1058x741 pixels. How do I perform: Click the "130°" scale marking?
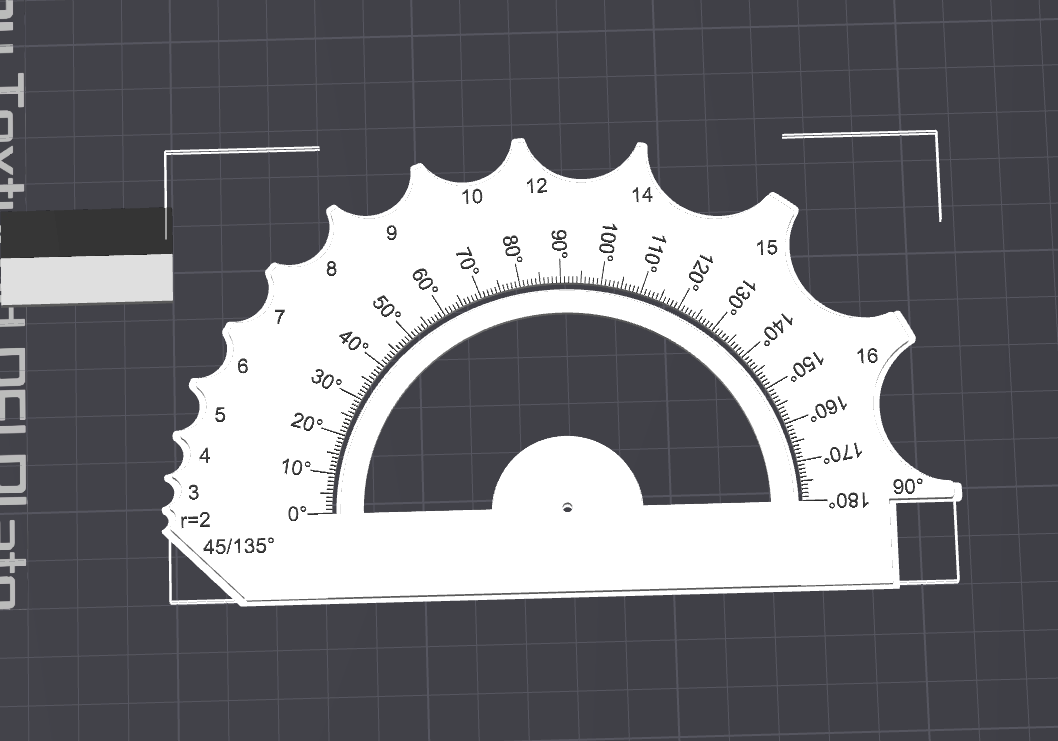coord(741,297)
